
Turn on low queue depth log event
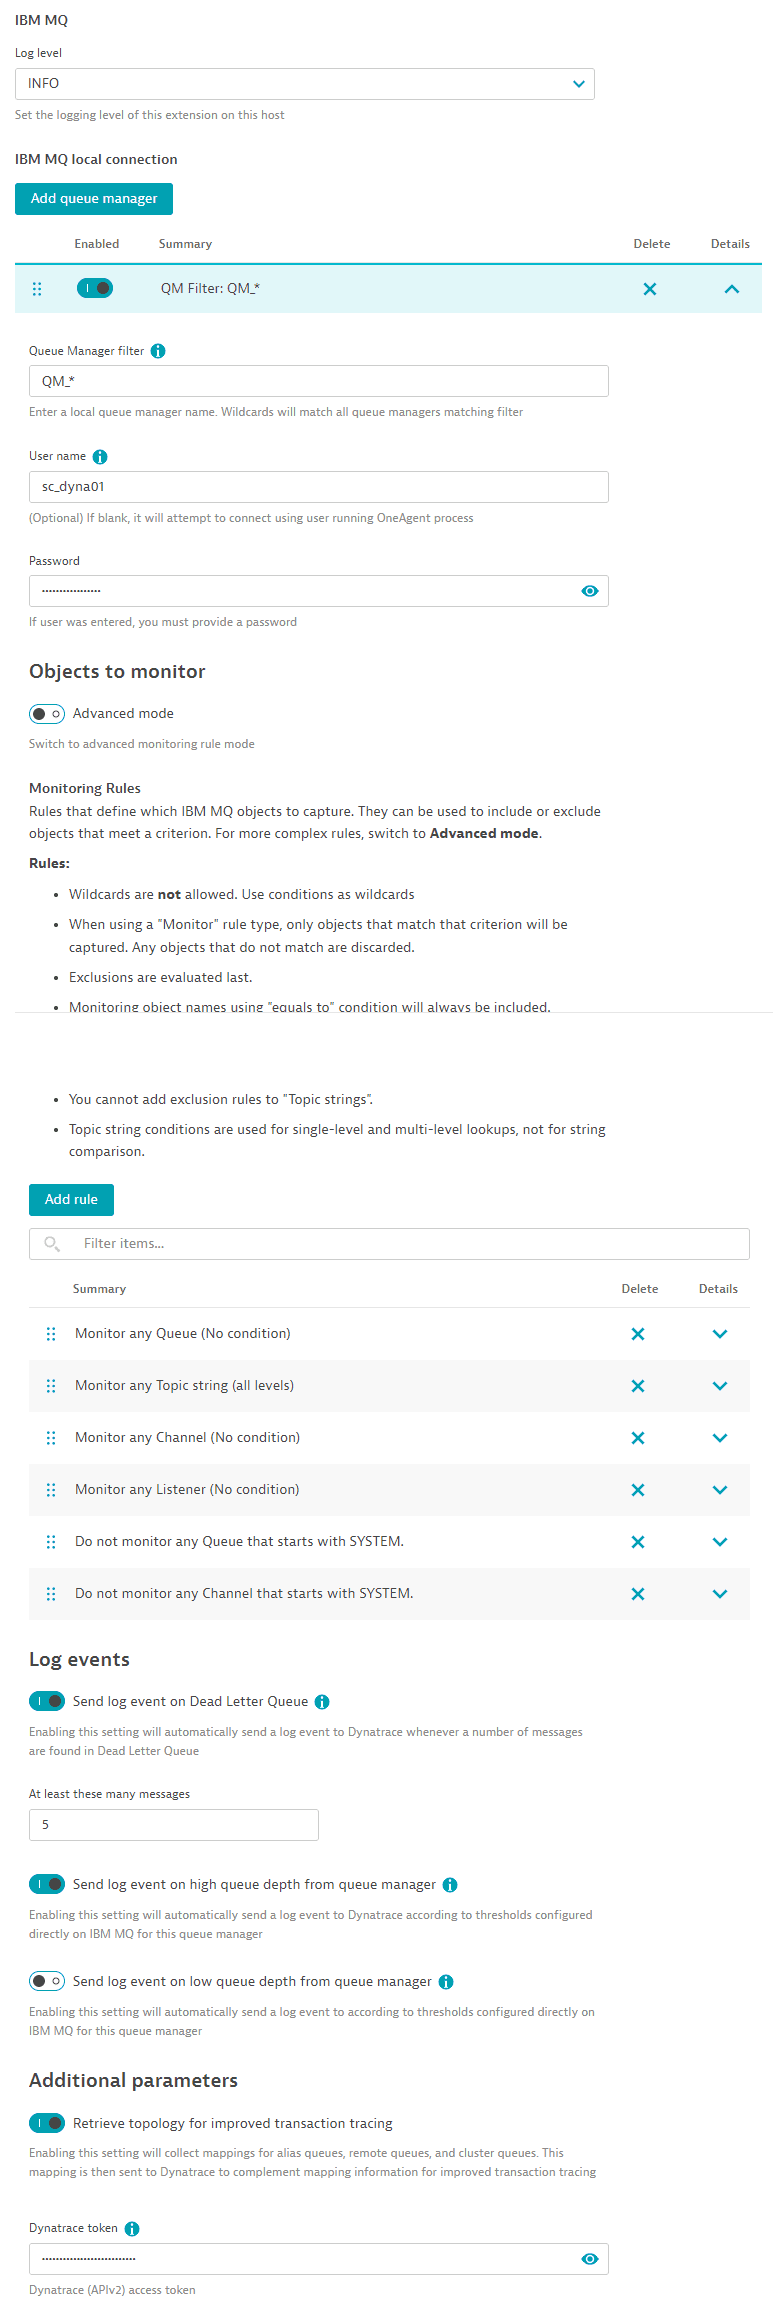click(x=47, y=1981)
